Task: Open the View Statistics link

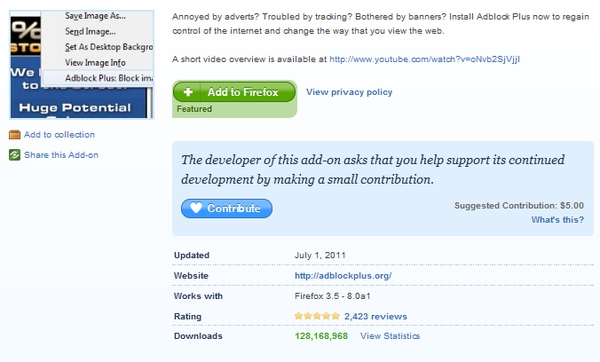Action: click(x=390, y=336)
